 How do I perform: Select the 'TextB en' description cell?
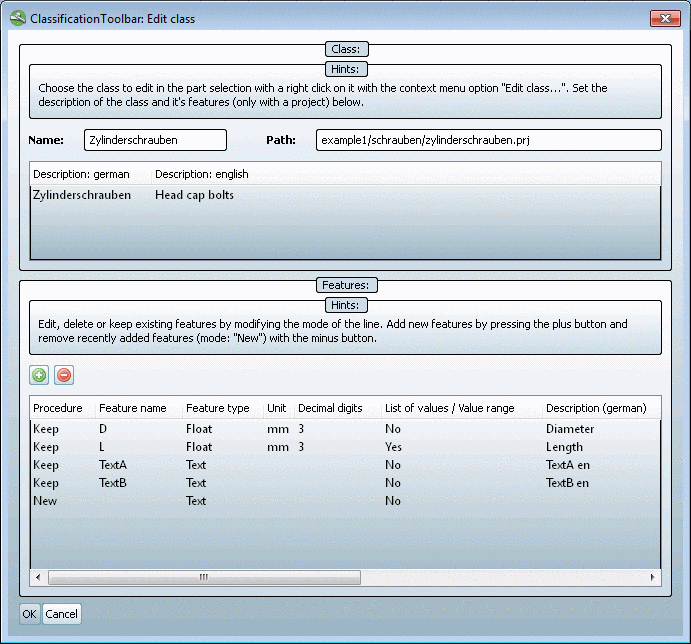click(x=568, y=483)
